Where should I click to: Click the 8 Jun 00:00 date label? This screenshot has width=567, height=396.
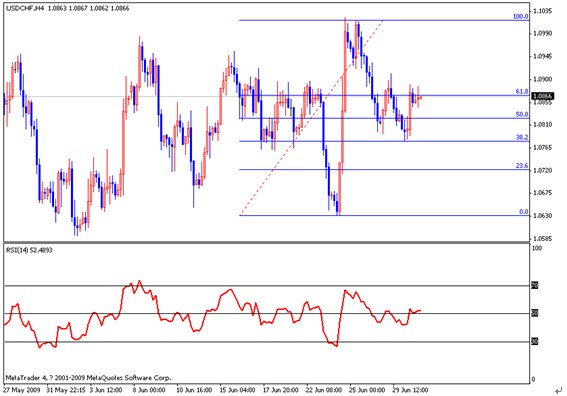pyautogui.click(x=149, y=390)
